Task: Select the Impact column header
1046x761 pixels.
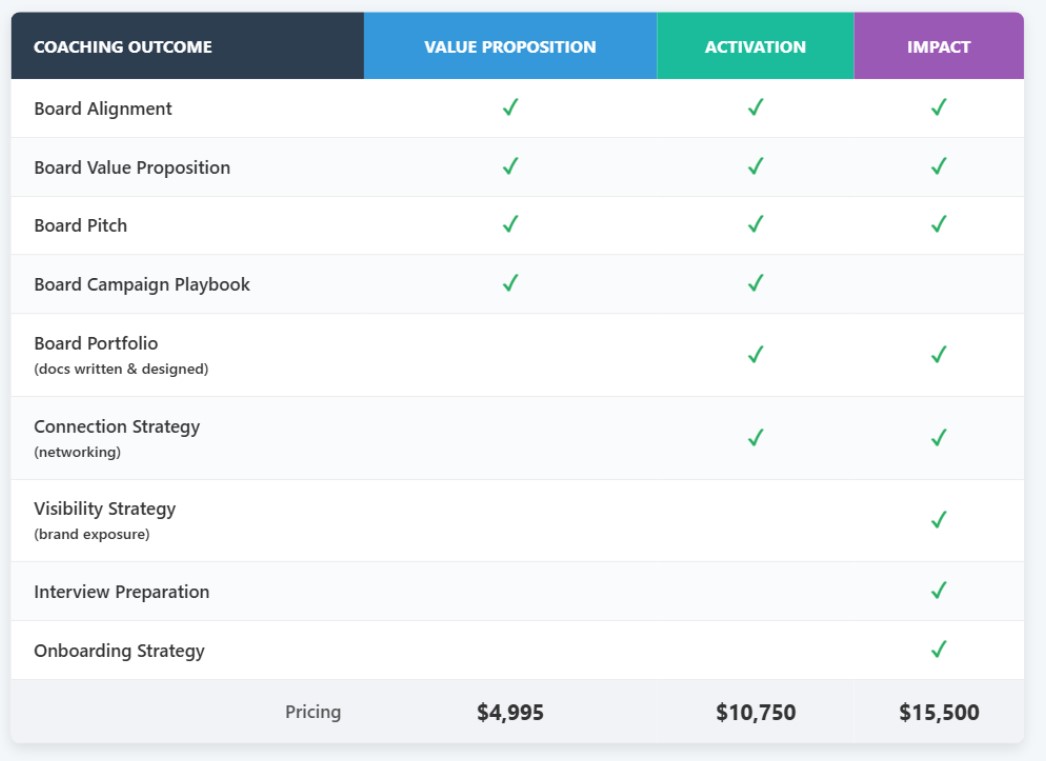Action: 938,47
